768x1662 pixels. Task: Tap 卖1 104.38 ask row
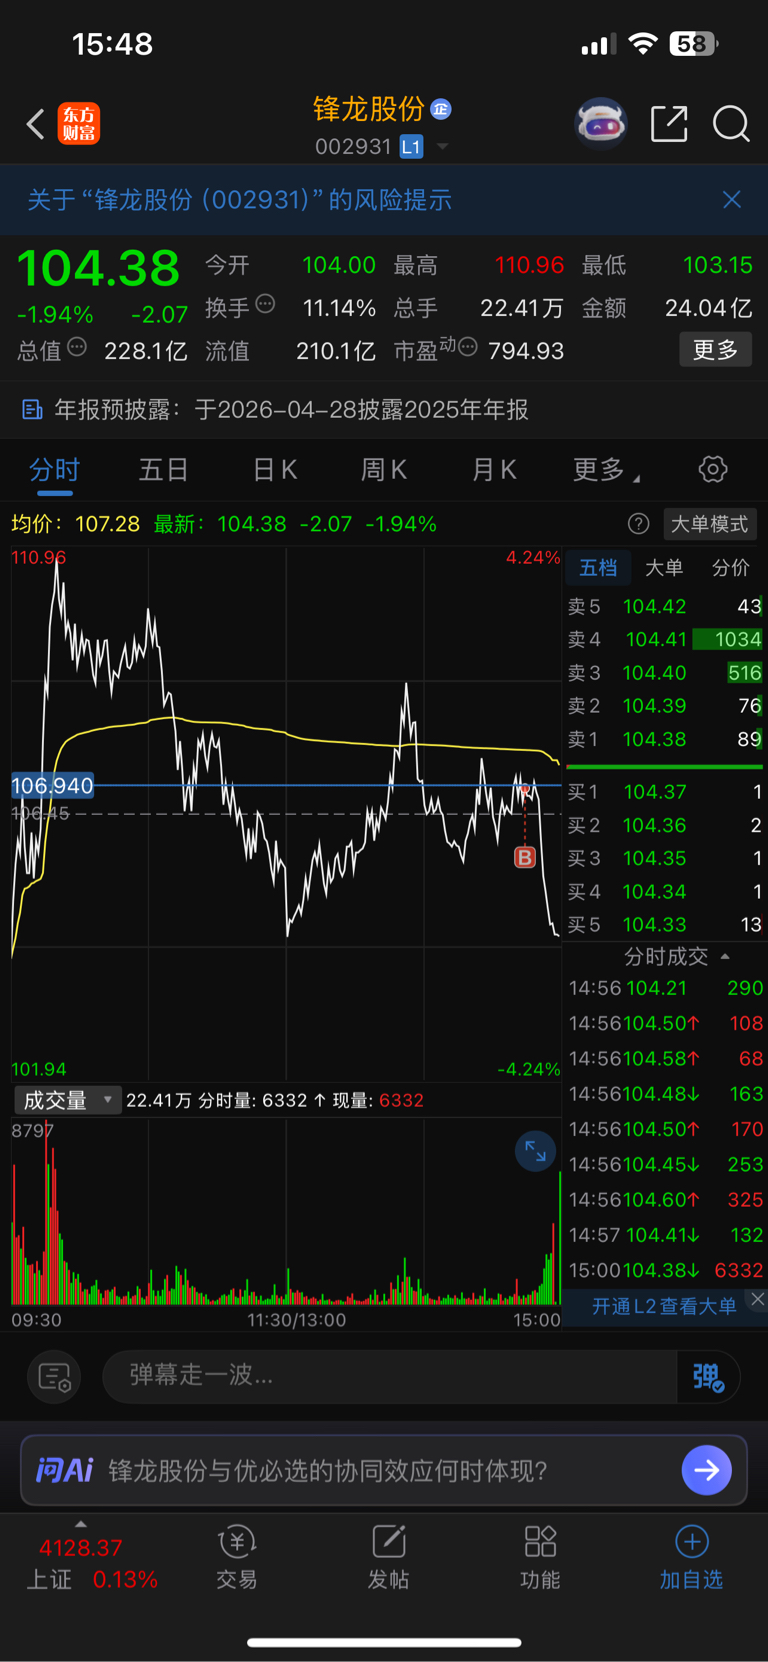click(x=665, y=739)
